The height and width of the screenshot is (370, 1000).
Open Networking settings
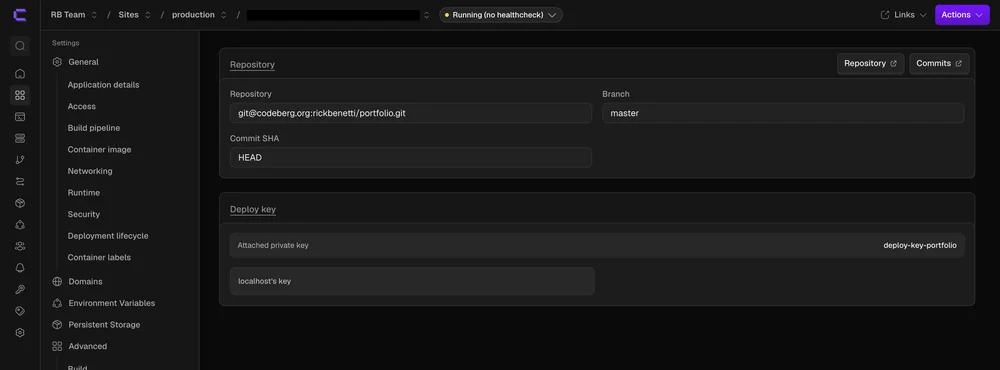(x=90, y=171)
